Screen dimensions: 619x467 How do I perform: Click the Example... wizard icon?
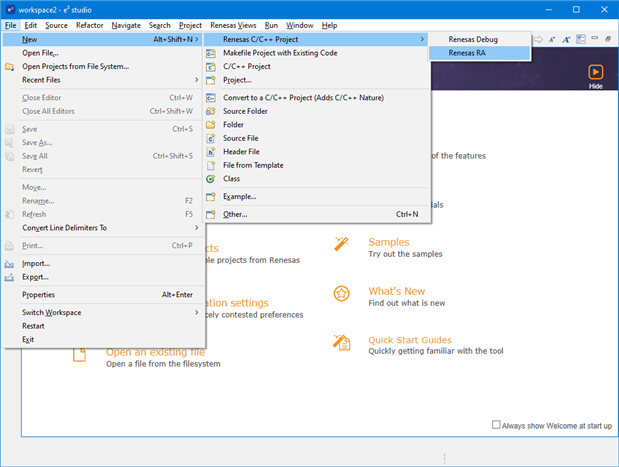click(211, 197)
